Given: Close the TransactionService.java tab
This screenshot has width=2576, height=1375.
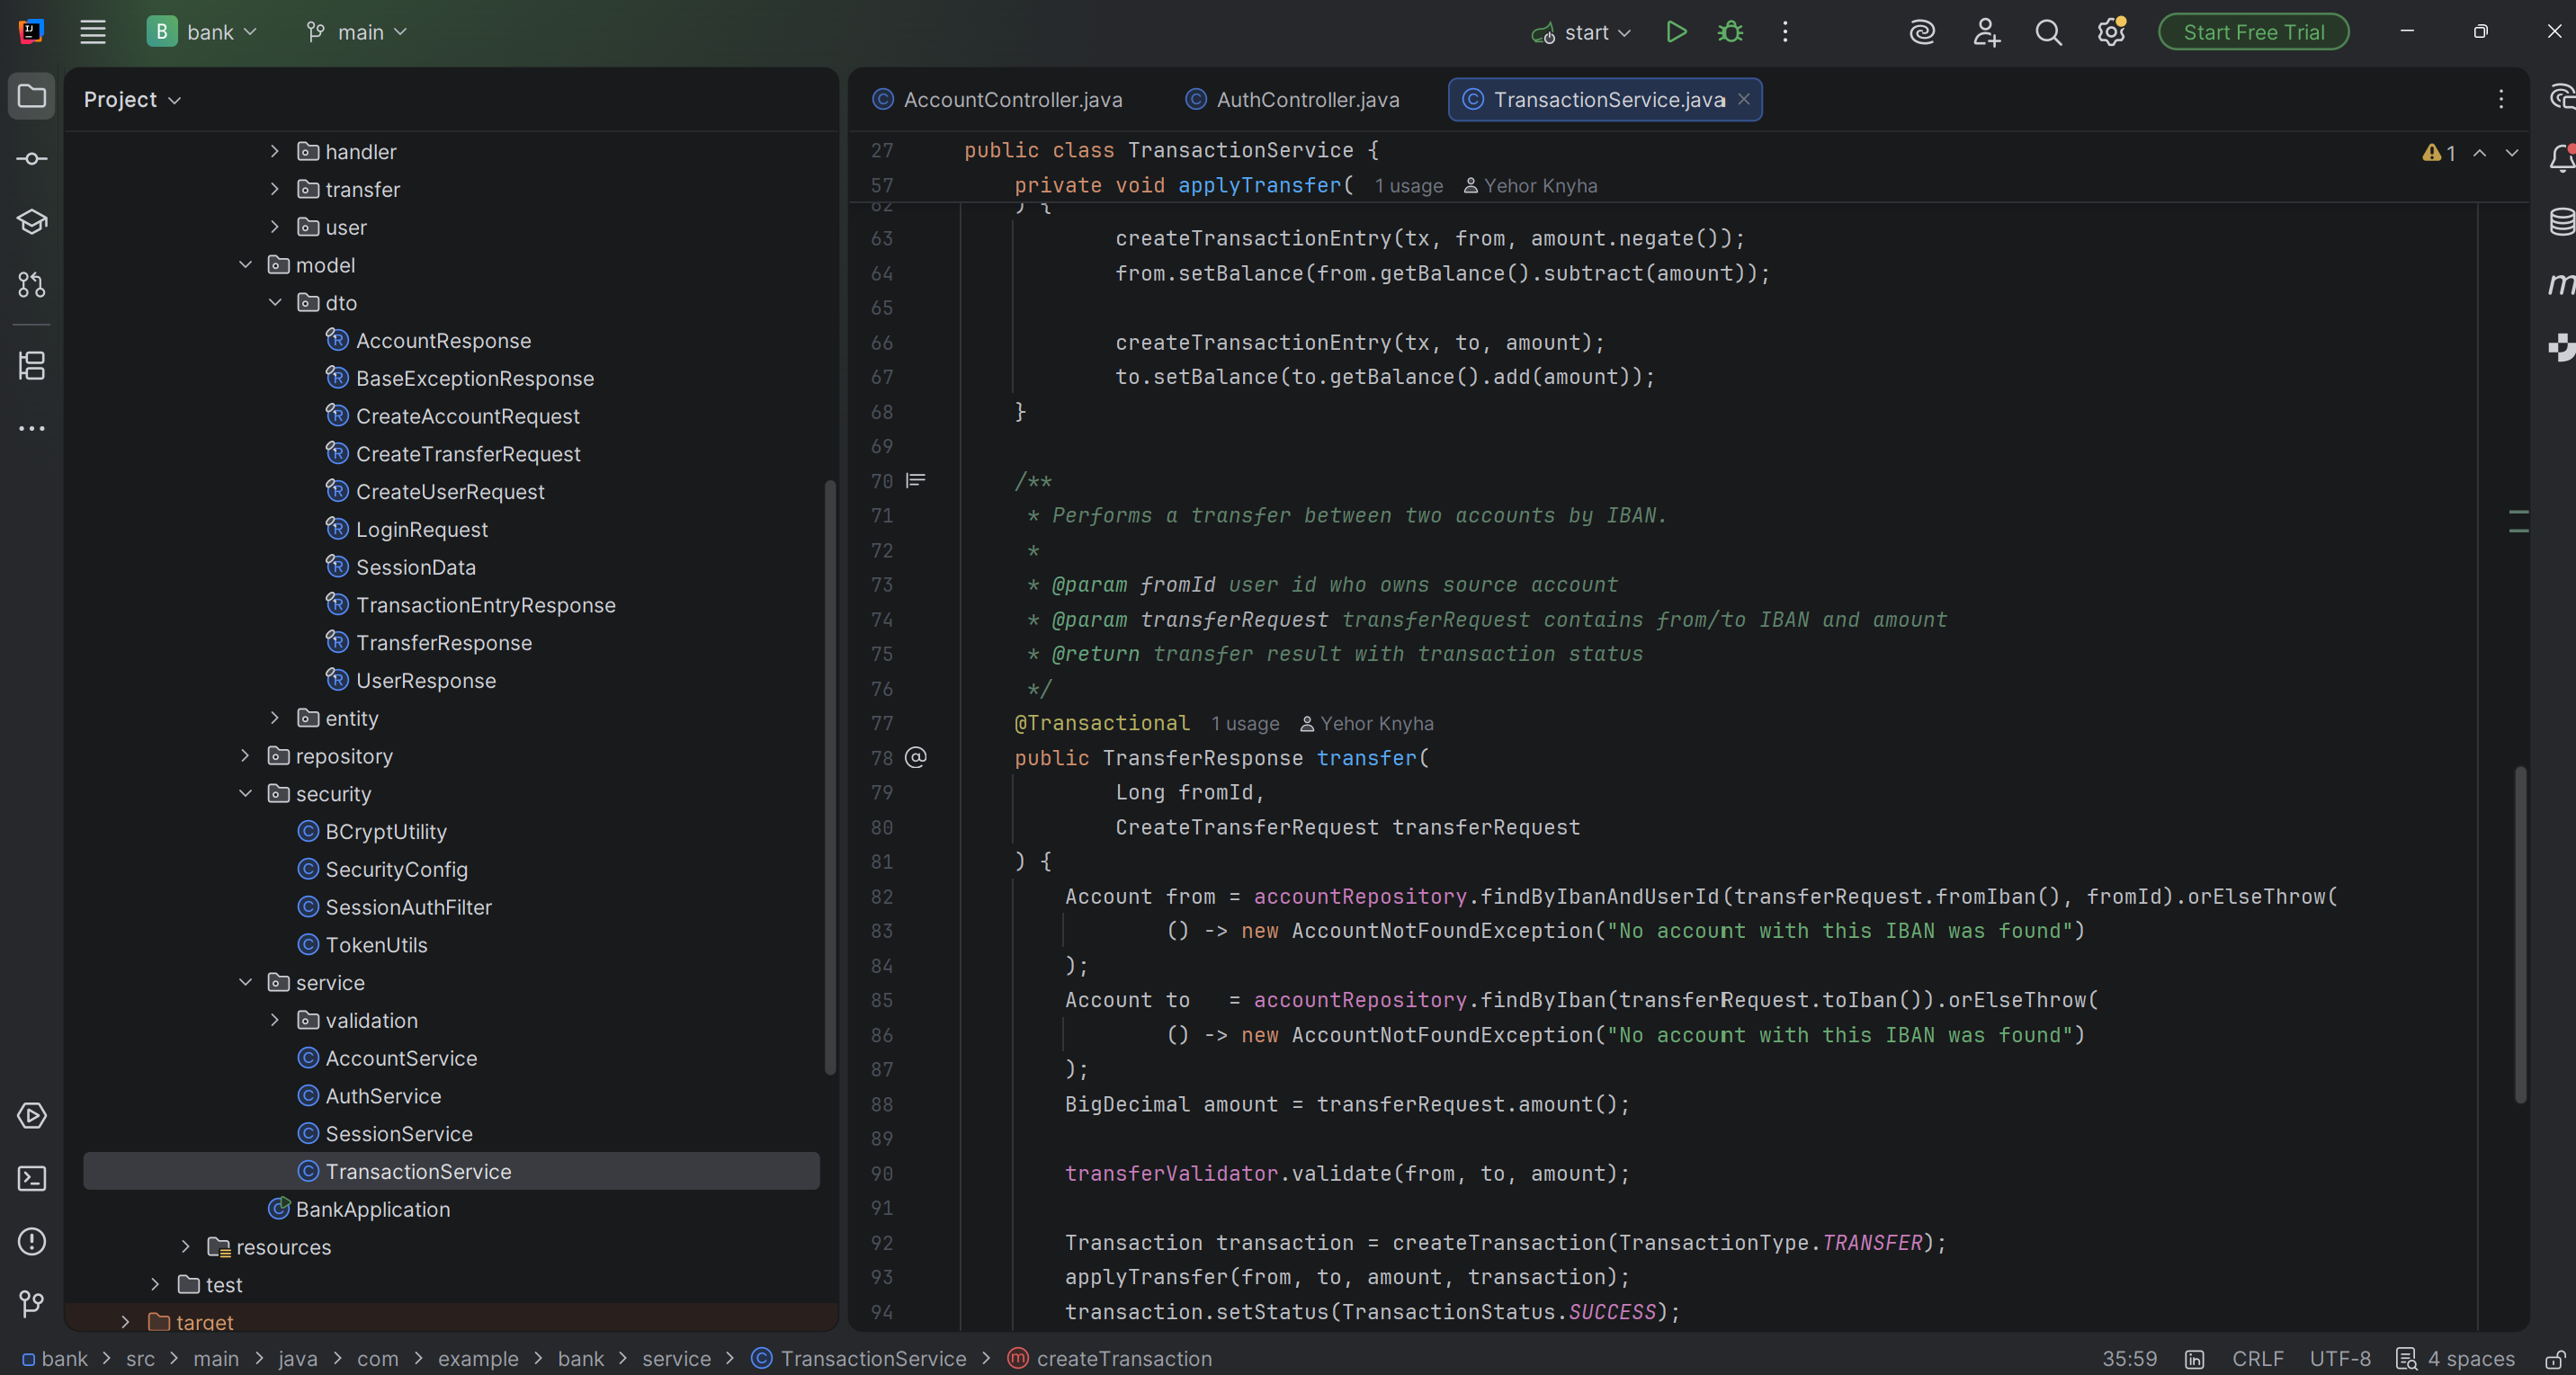Looking at the screenshot, I should (x=1743, y=99).
